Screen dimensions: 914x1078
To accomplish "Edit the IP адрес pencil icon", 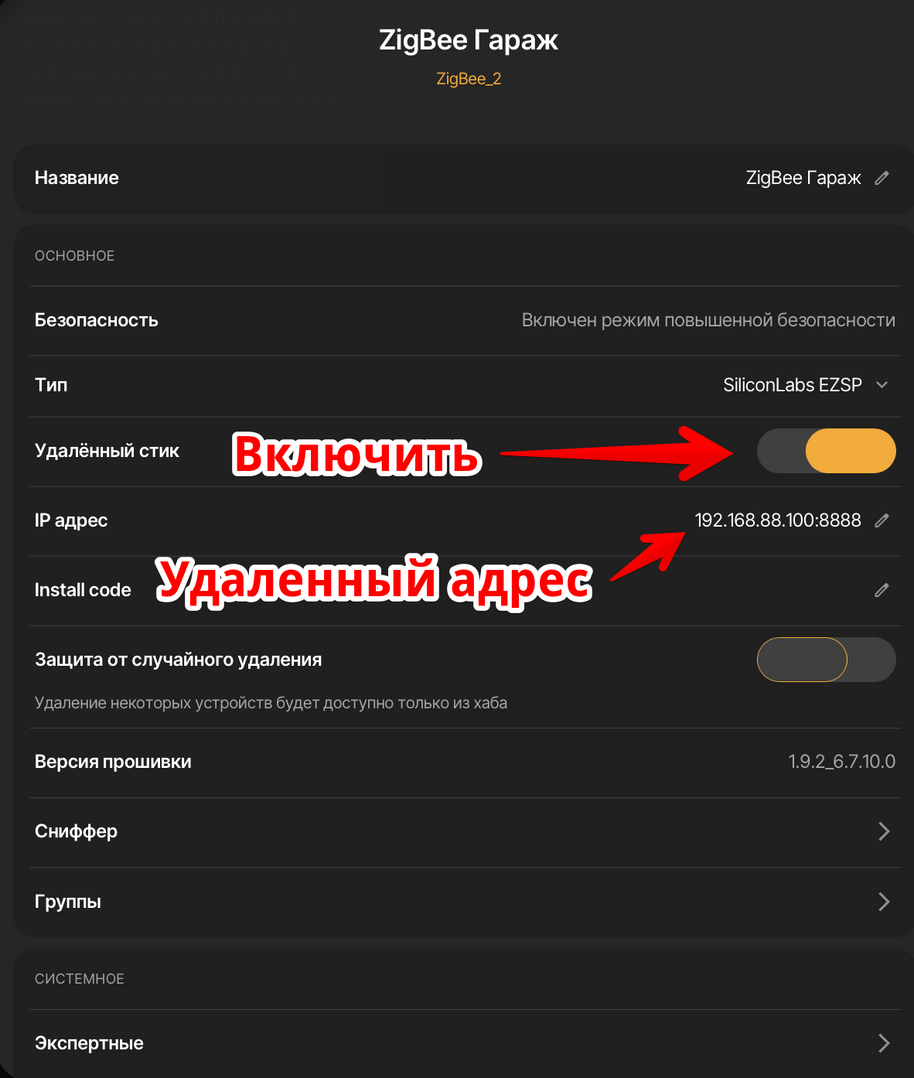I will [x=882, y=520].
